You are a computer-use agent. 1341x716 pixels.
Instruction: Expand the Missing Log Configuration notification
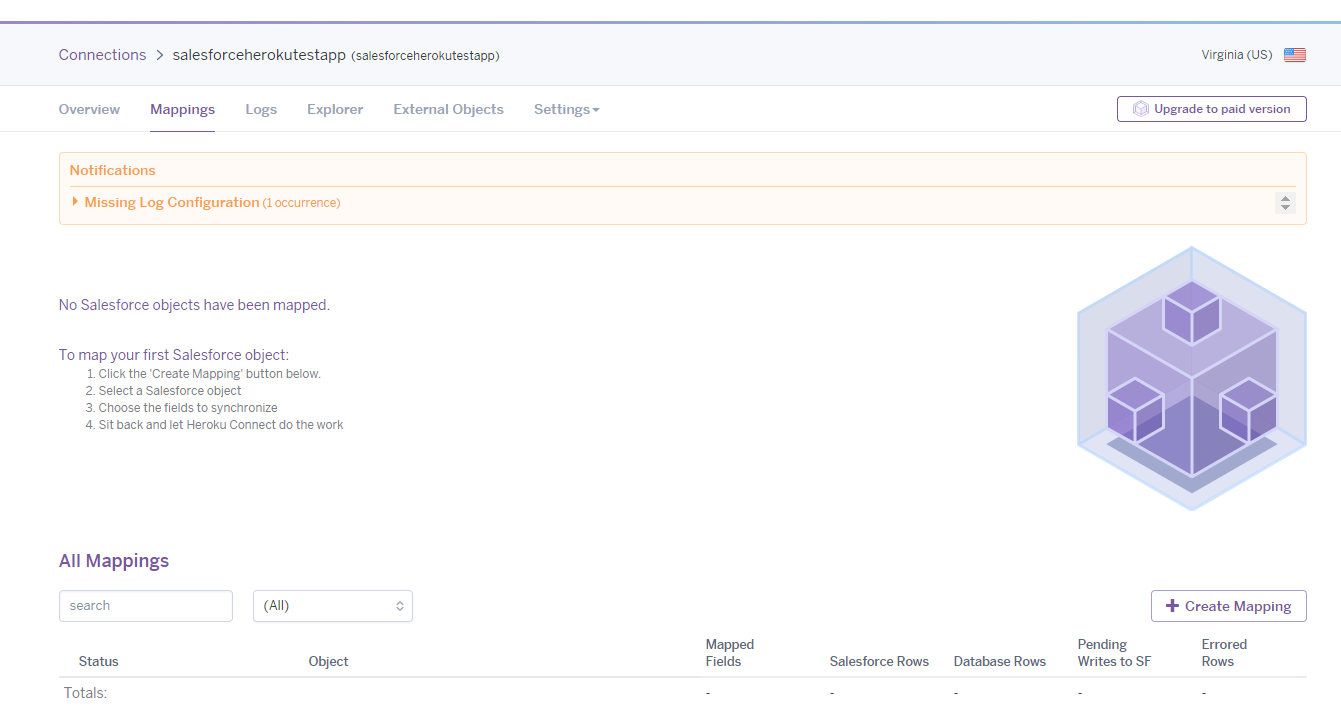pyautogui.click(x=171, y=202)
